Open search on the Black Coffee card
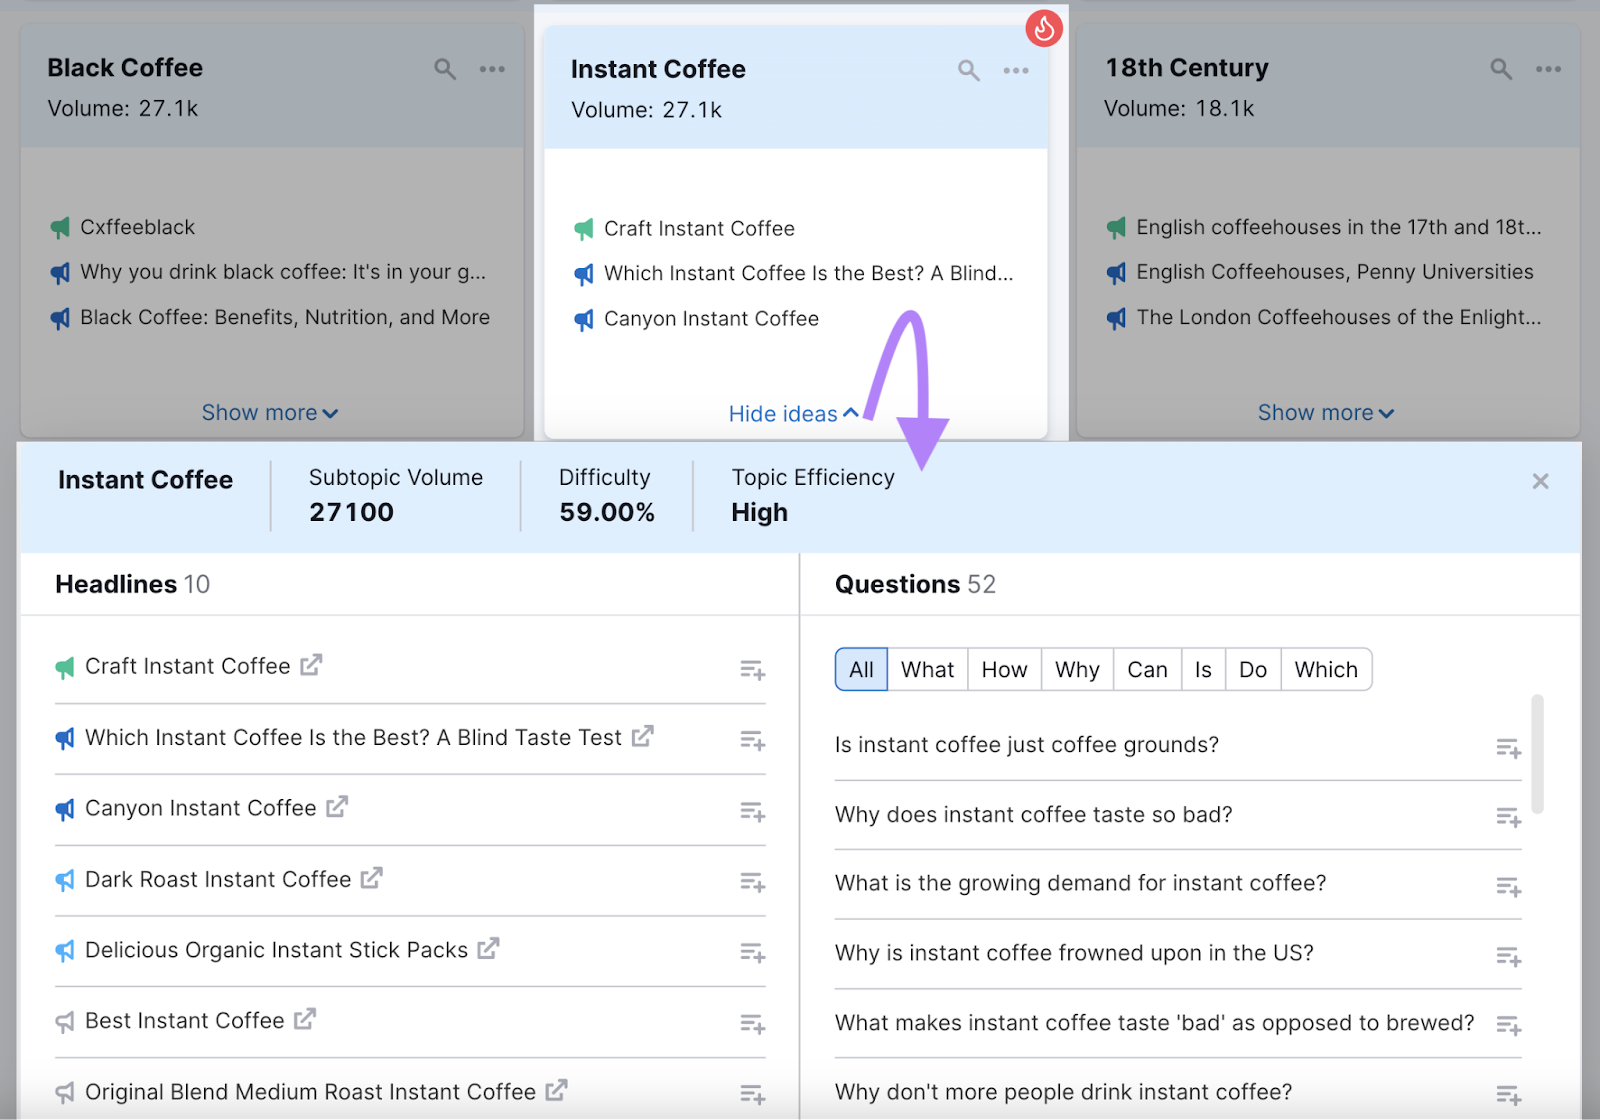The width and height of the screenshot is (1600, 1120). pos(444,69)
